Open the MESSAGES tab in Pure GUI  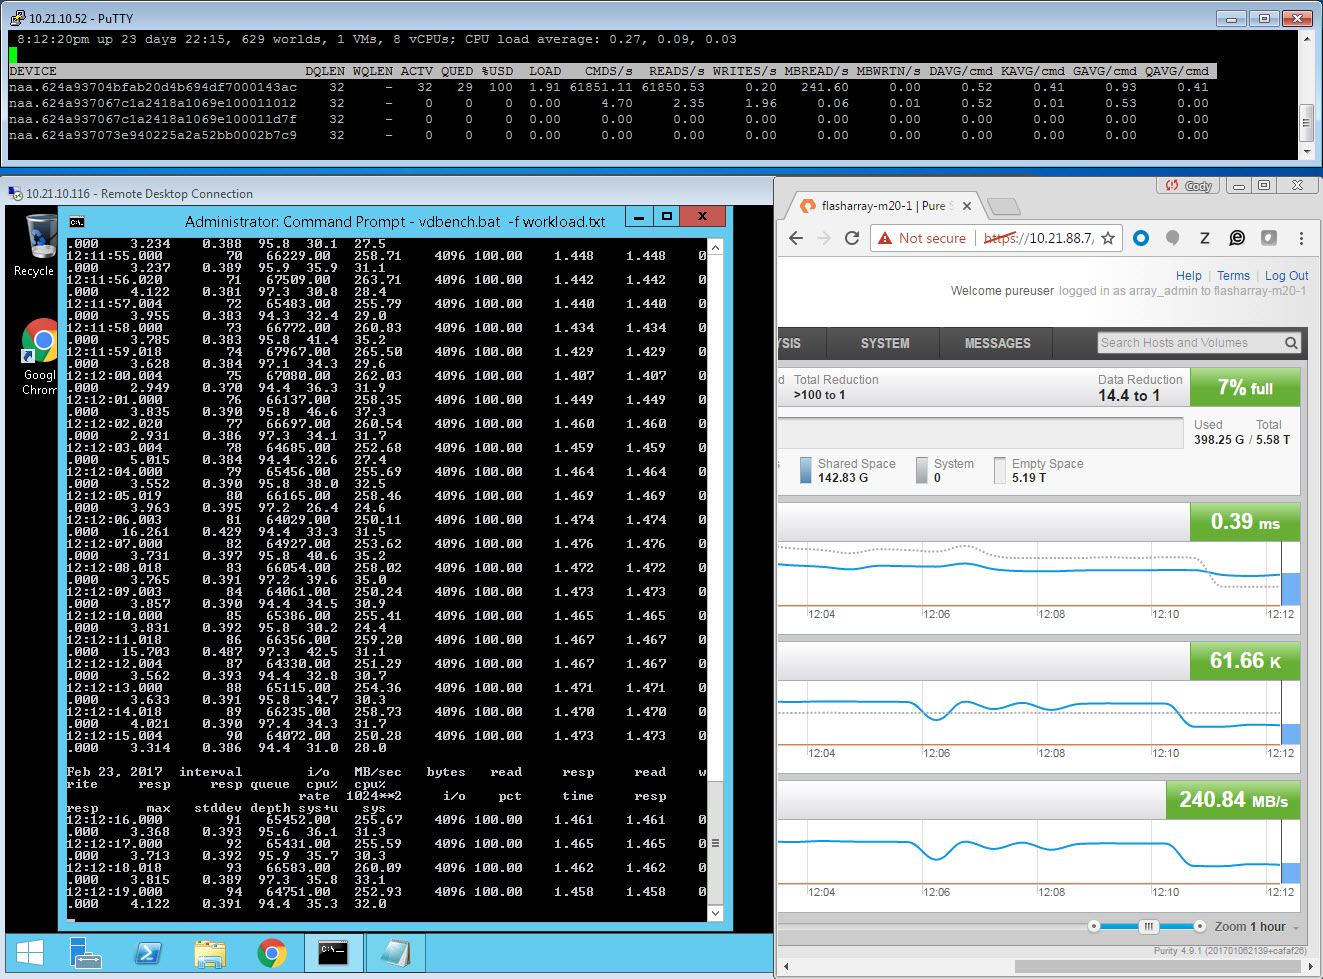(997, 343)
